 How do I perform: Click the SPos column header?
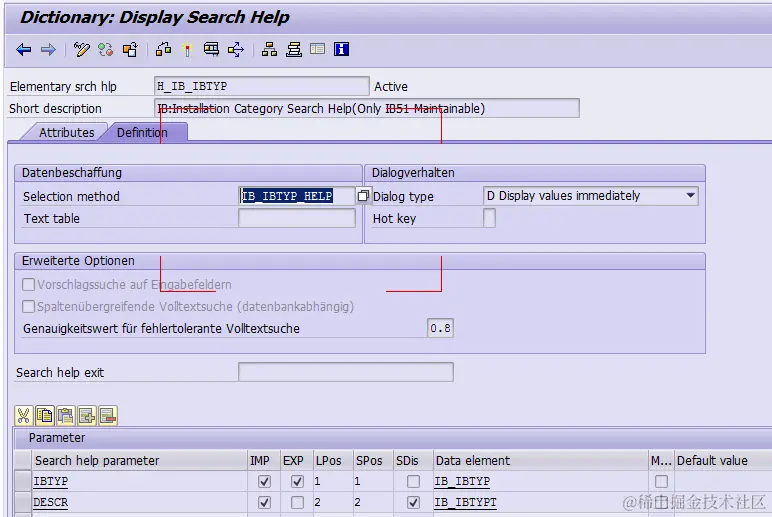point(373,460)
